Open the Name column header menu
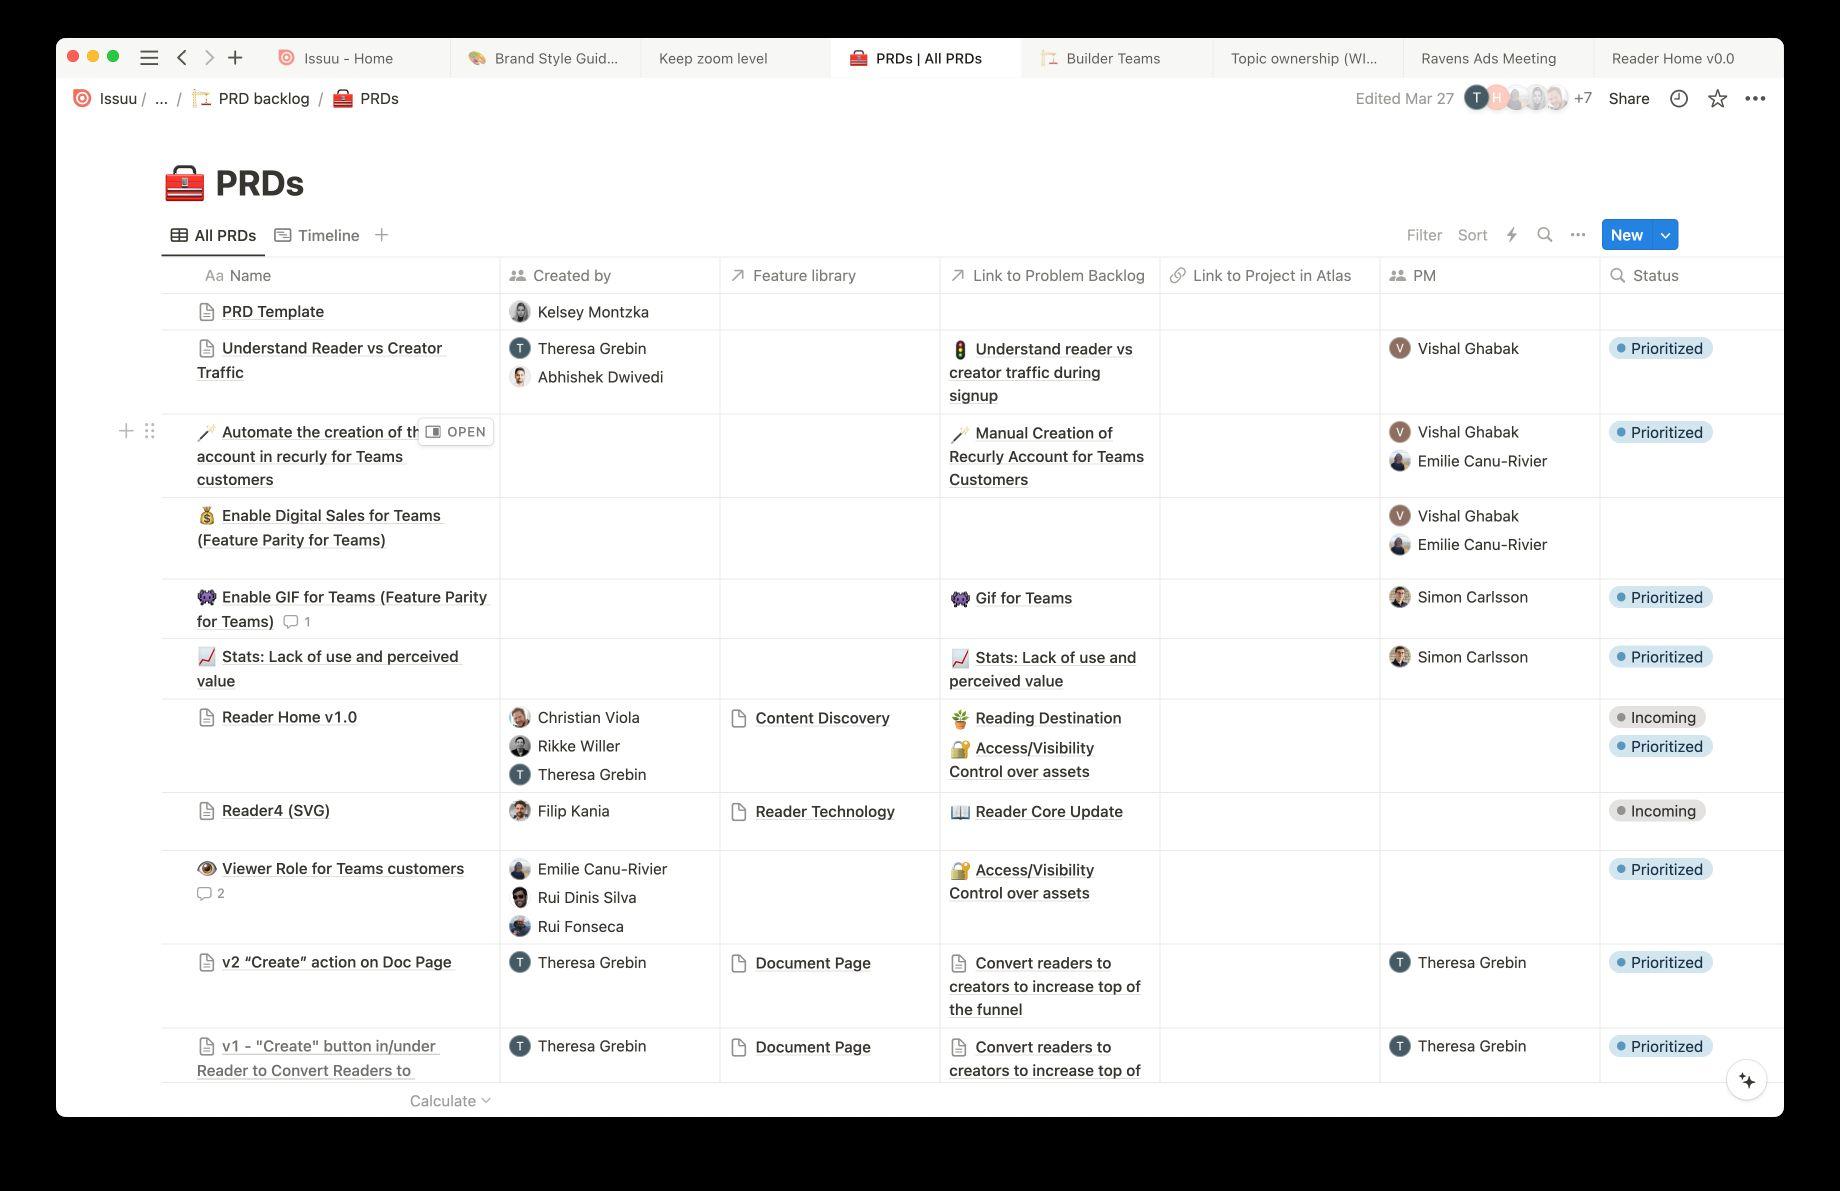 pyautogui.click(x=330, y=275)
